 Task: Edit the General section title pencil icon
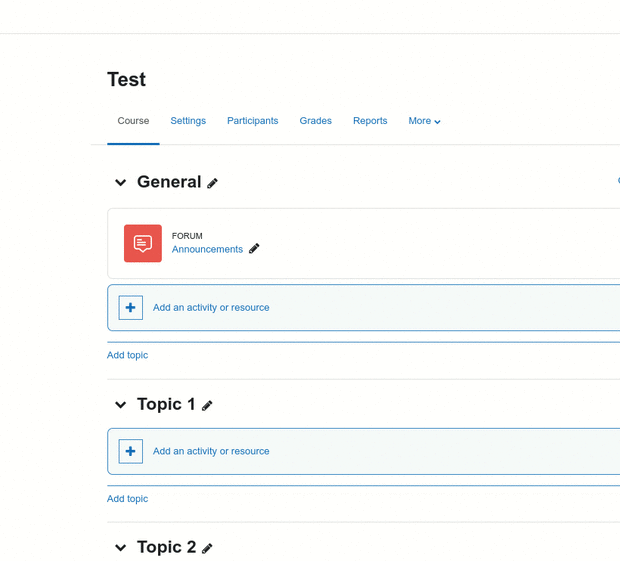pos(212,183)
